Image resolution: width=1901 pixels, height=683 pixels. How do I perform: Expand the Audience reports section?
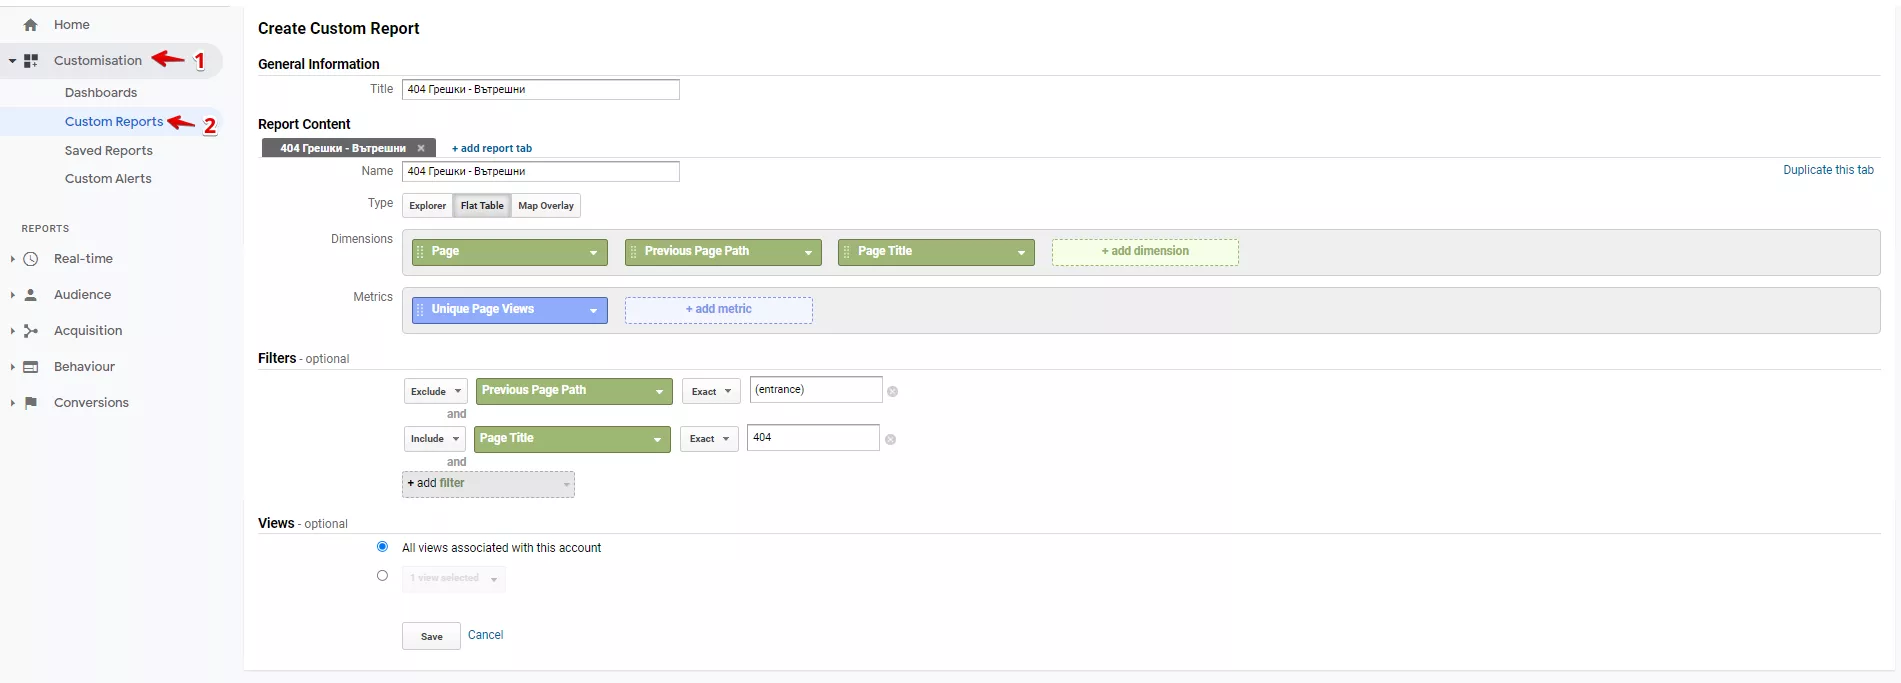click(x=12, y=295)
